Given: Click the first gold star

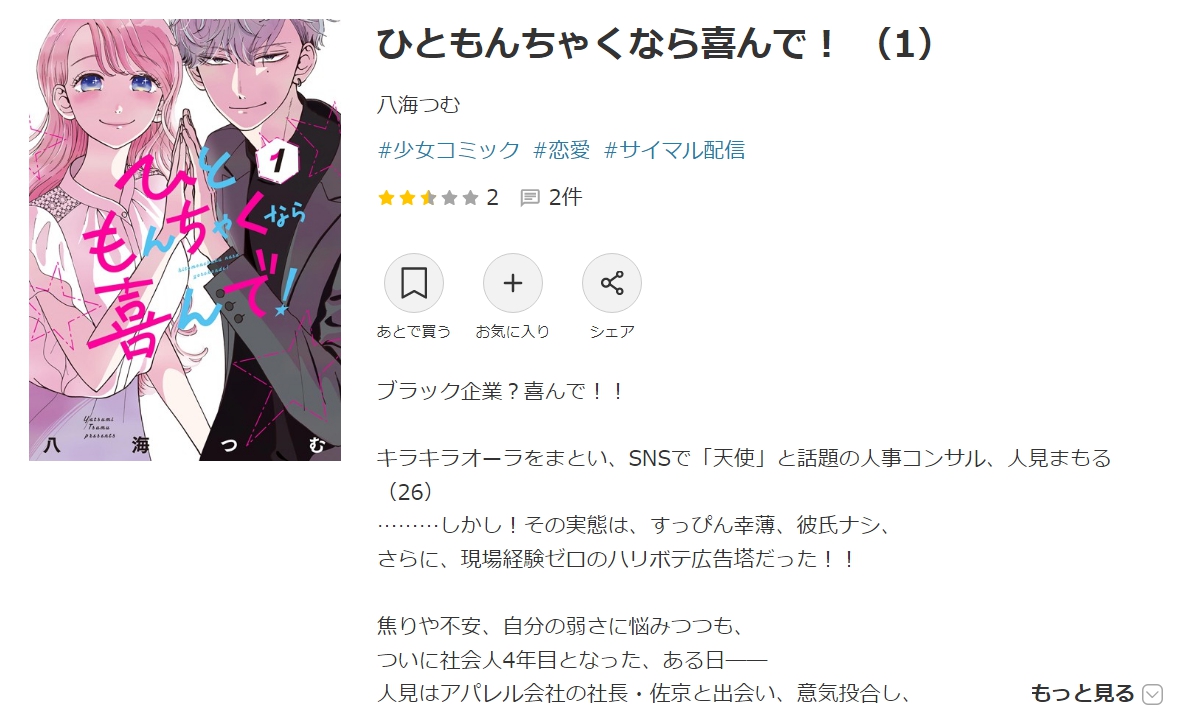Looking at the screenshot, I should (386, 198).
